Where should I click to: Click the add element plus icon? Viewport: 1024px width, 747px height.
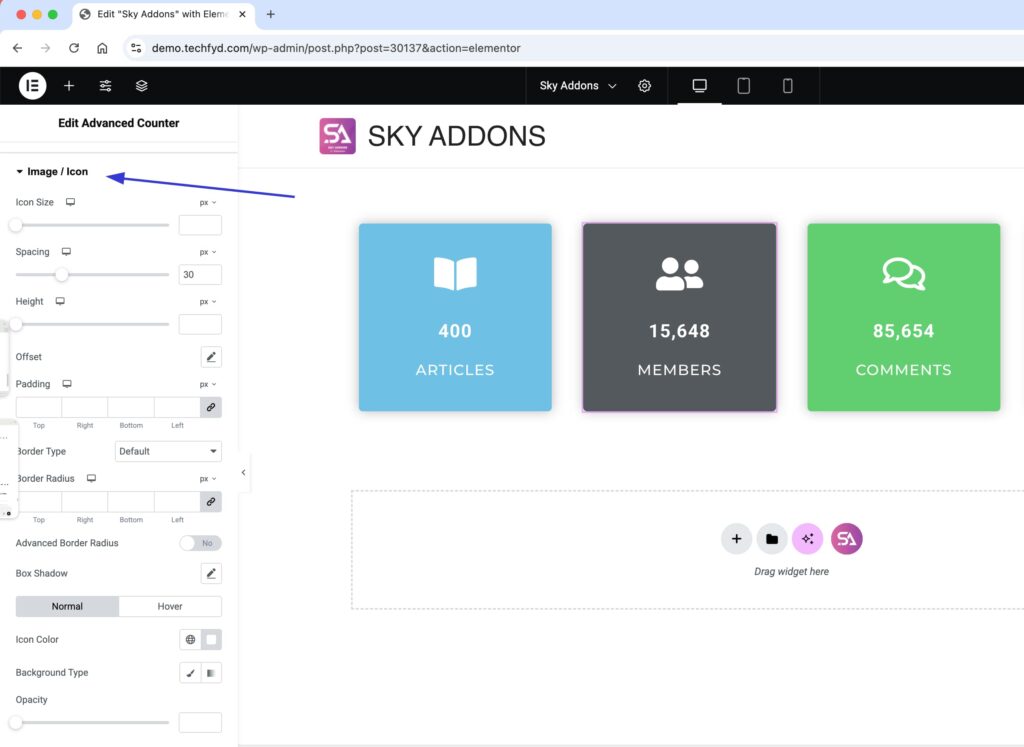pos(69,86)
